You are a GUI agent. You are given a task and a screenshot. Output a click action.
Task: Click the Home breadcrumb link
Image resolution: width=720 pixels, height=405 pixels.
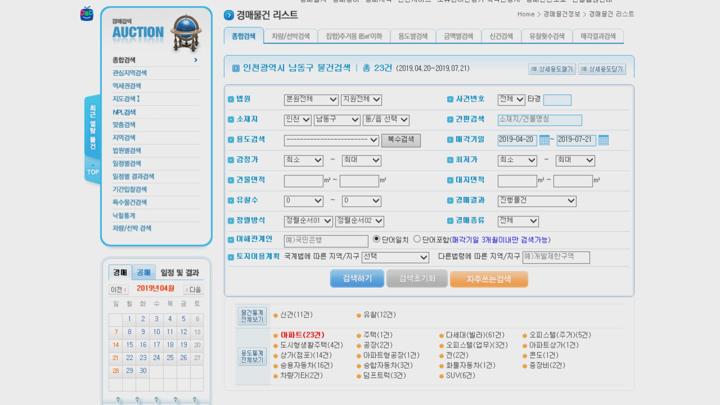[x=526, y=14]
